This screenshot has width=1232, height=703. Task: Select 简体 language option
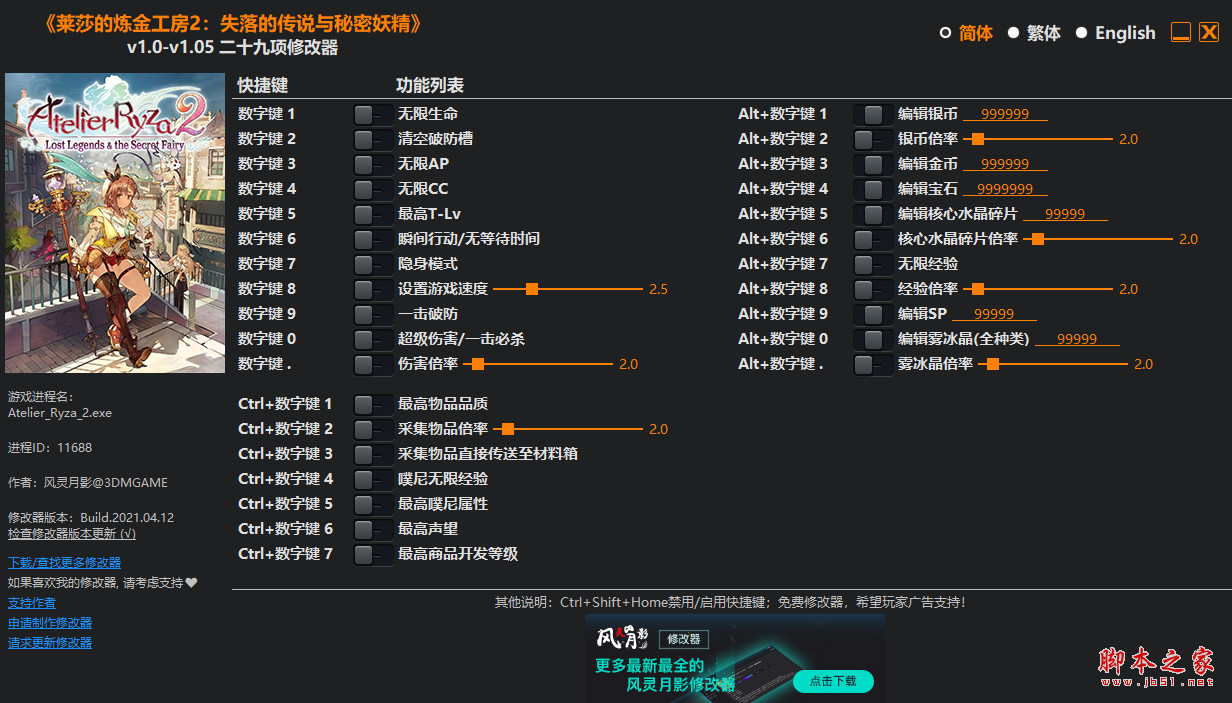click(966, 33)
